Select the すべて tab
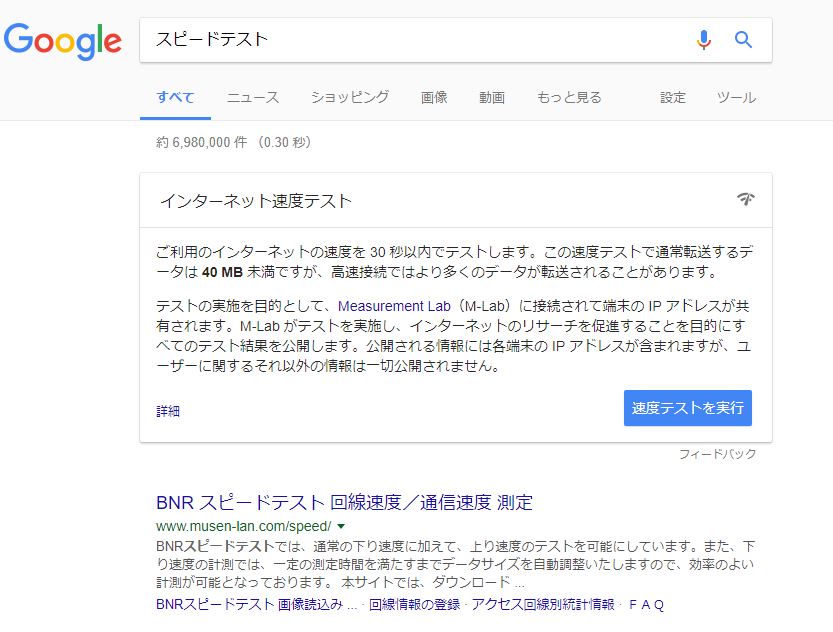 coord(175,98)
